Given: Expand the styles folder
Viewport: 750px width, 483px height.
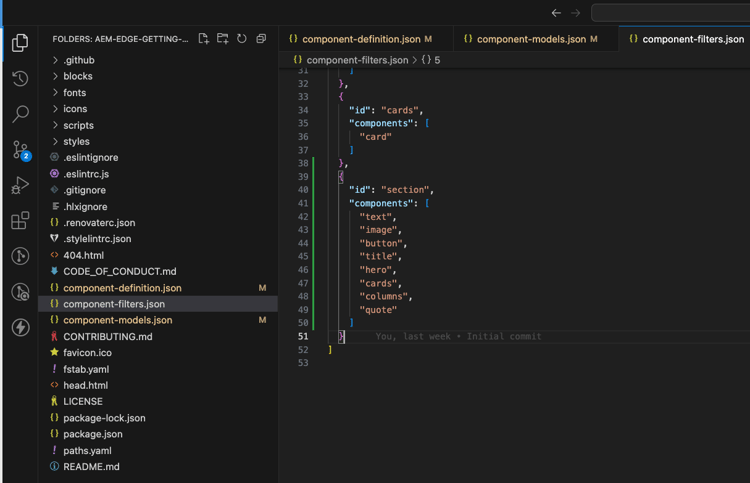Looking at the screenshot, I should (x=76, y=141).
